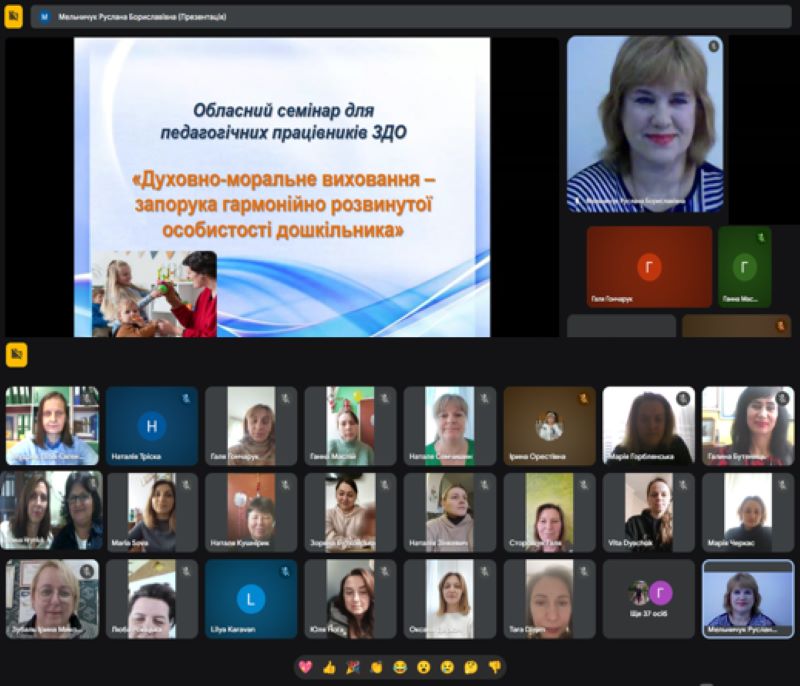Send the surprised face reaction
Viewport: 800px width, 686px height.
pyautogui.click(x=424, y=667)
